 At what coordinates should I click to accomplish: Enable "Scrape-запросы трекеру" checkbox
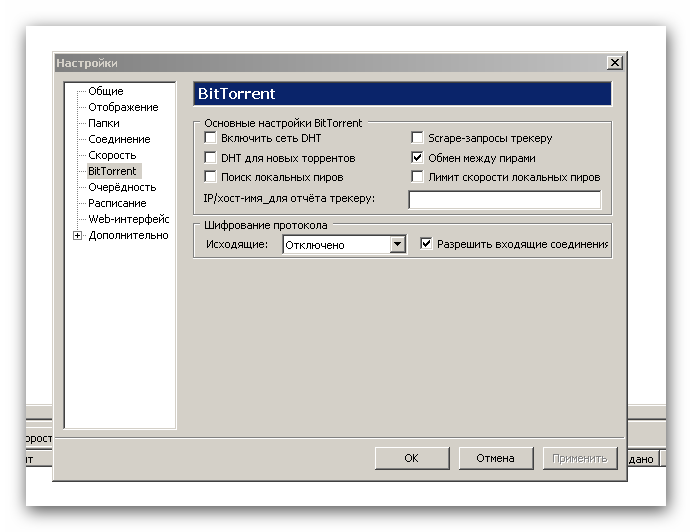pos(417,138)
